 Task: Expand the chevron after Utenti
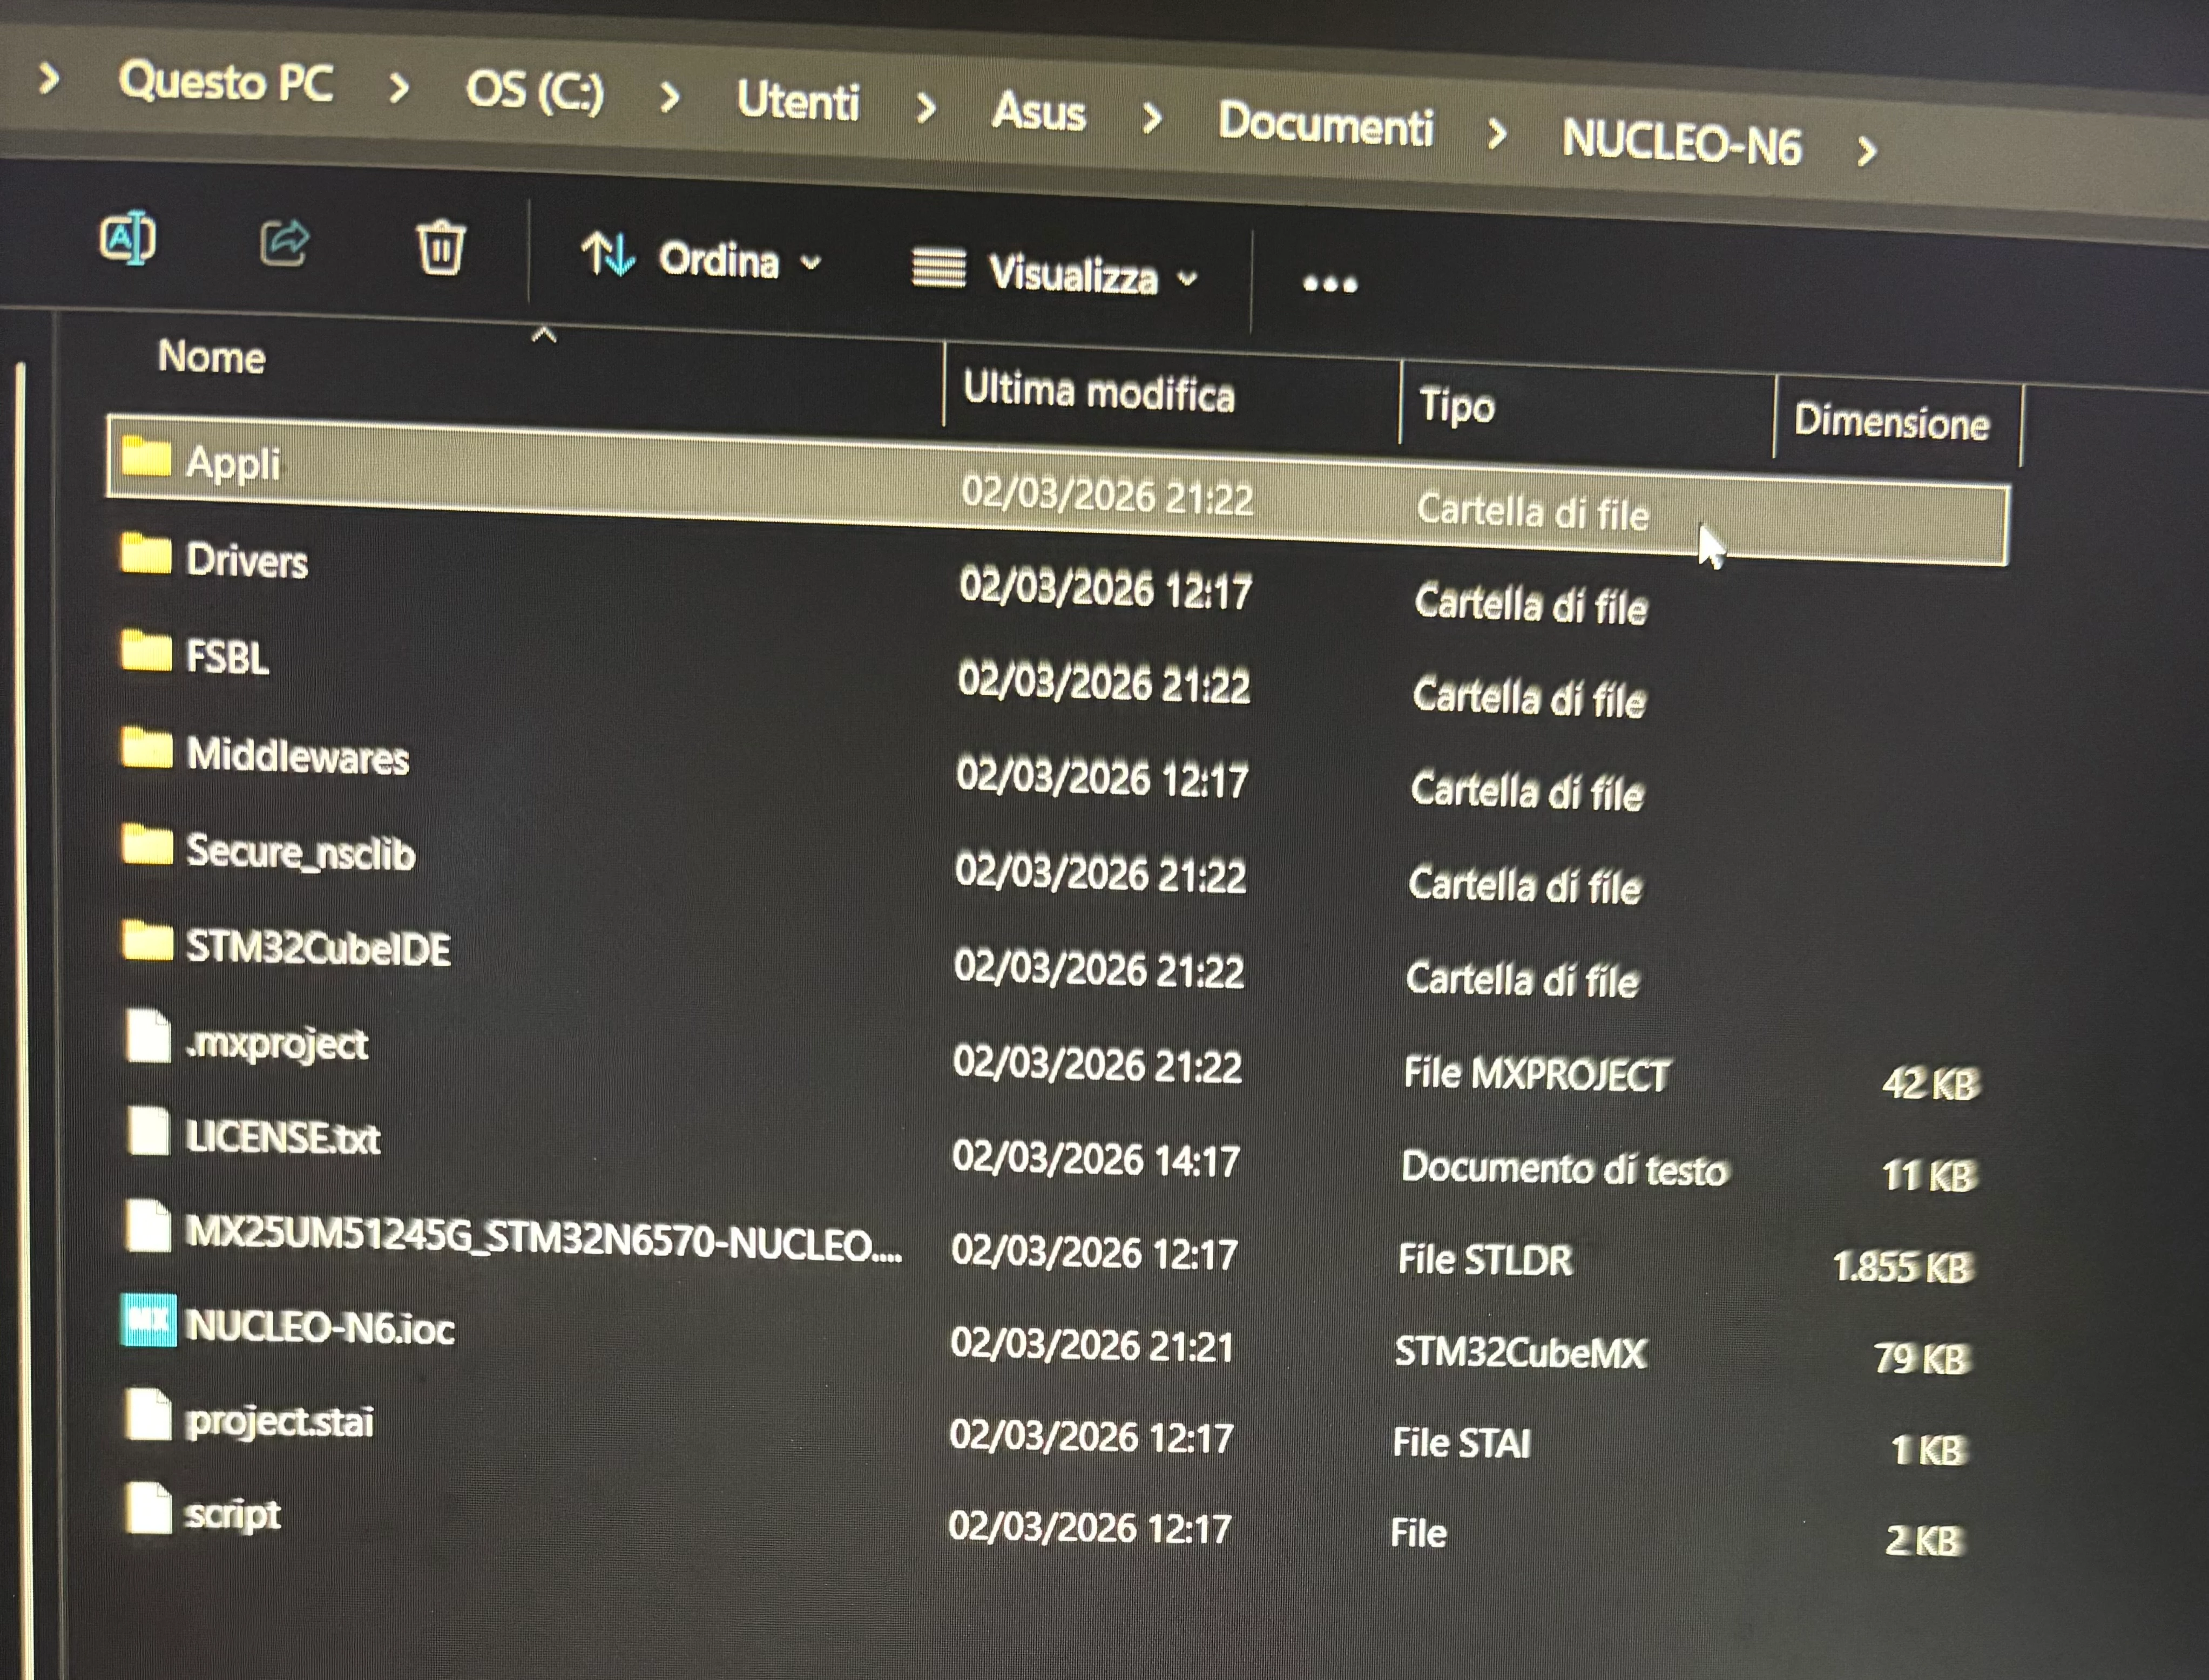pyautogui.click(x=926, y=108)
